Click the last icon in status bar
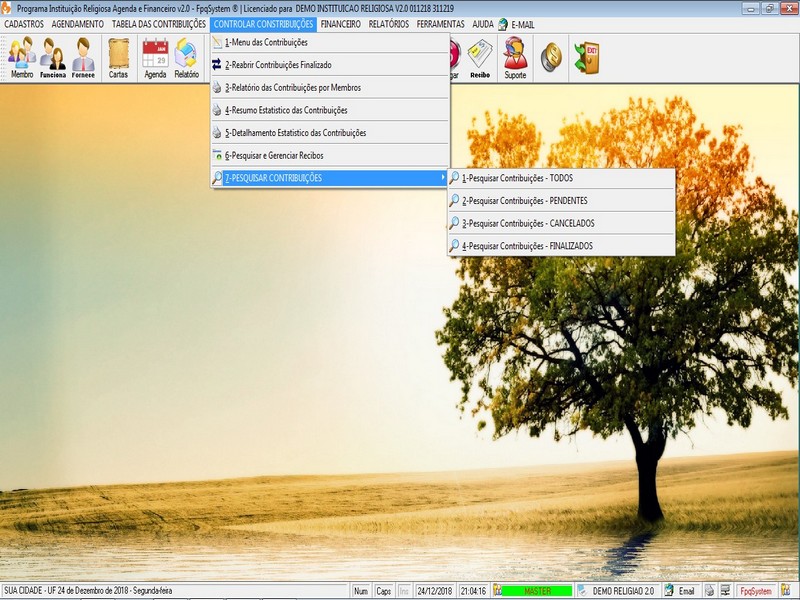 point(786,591)
